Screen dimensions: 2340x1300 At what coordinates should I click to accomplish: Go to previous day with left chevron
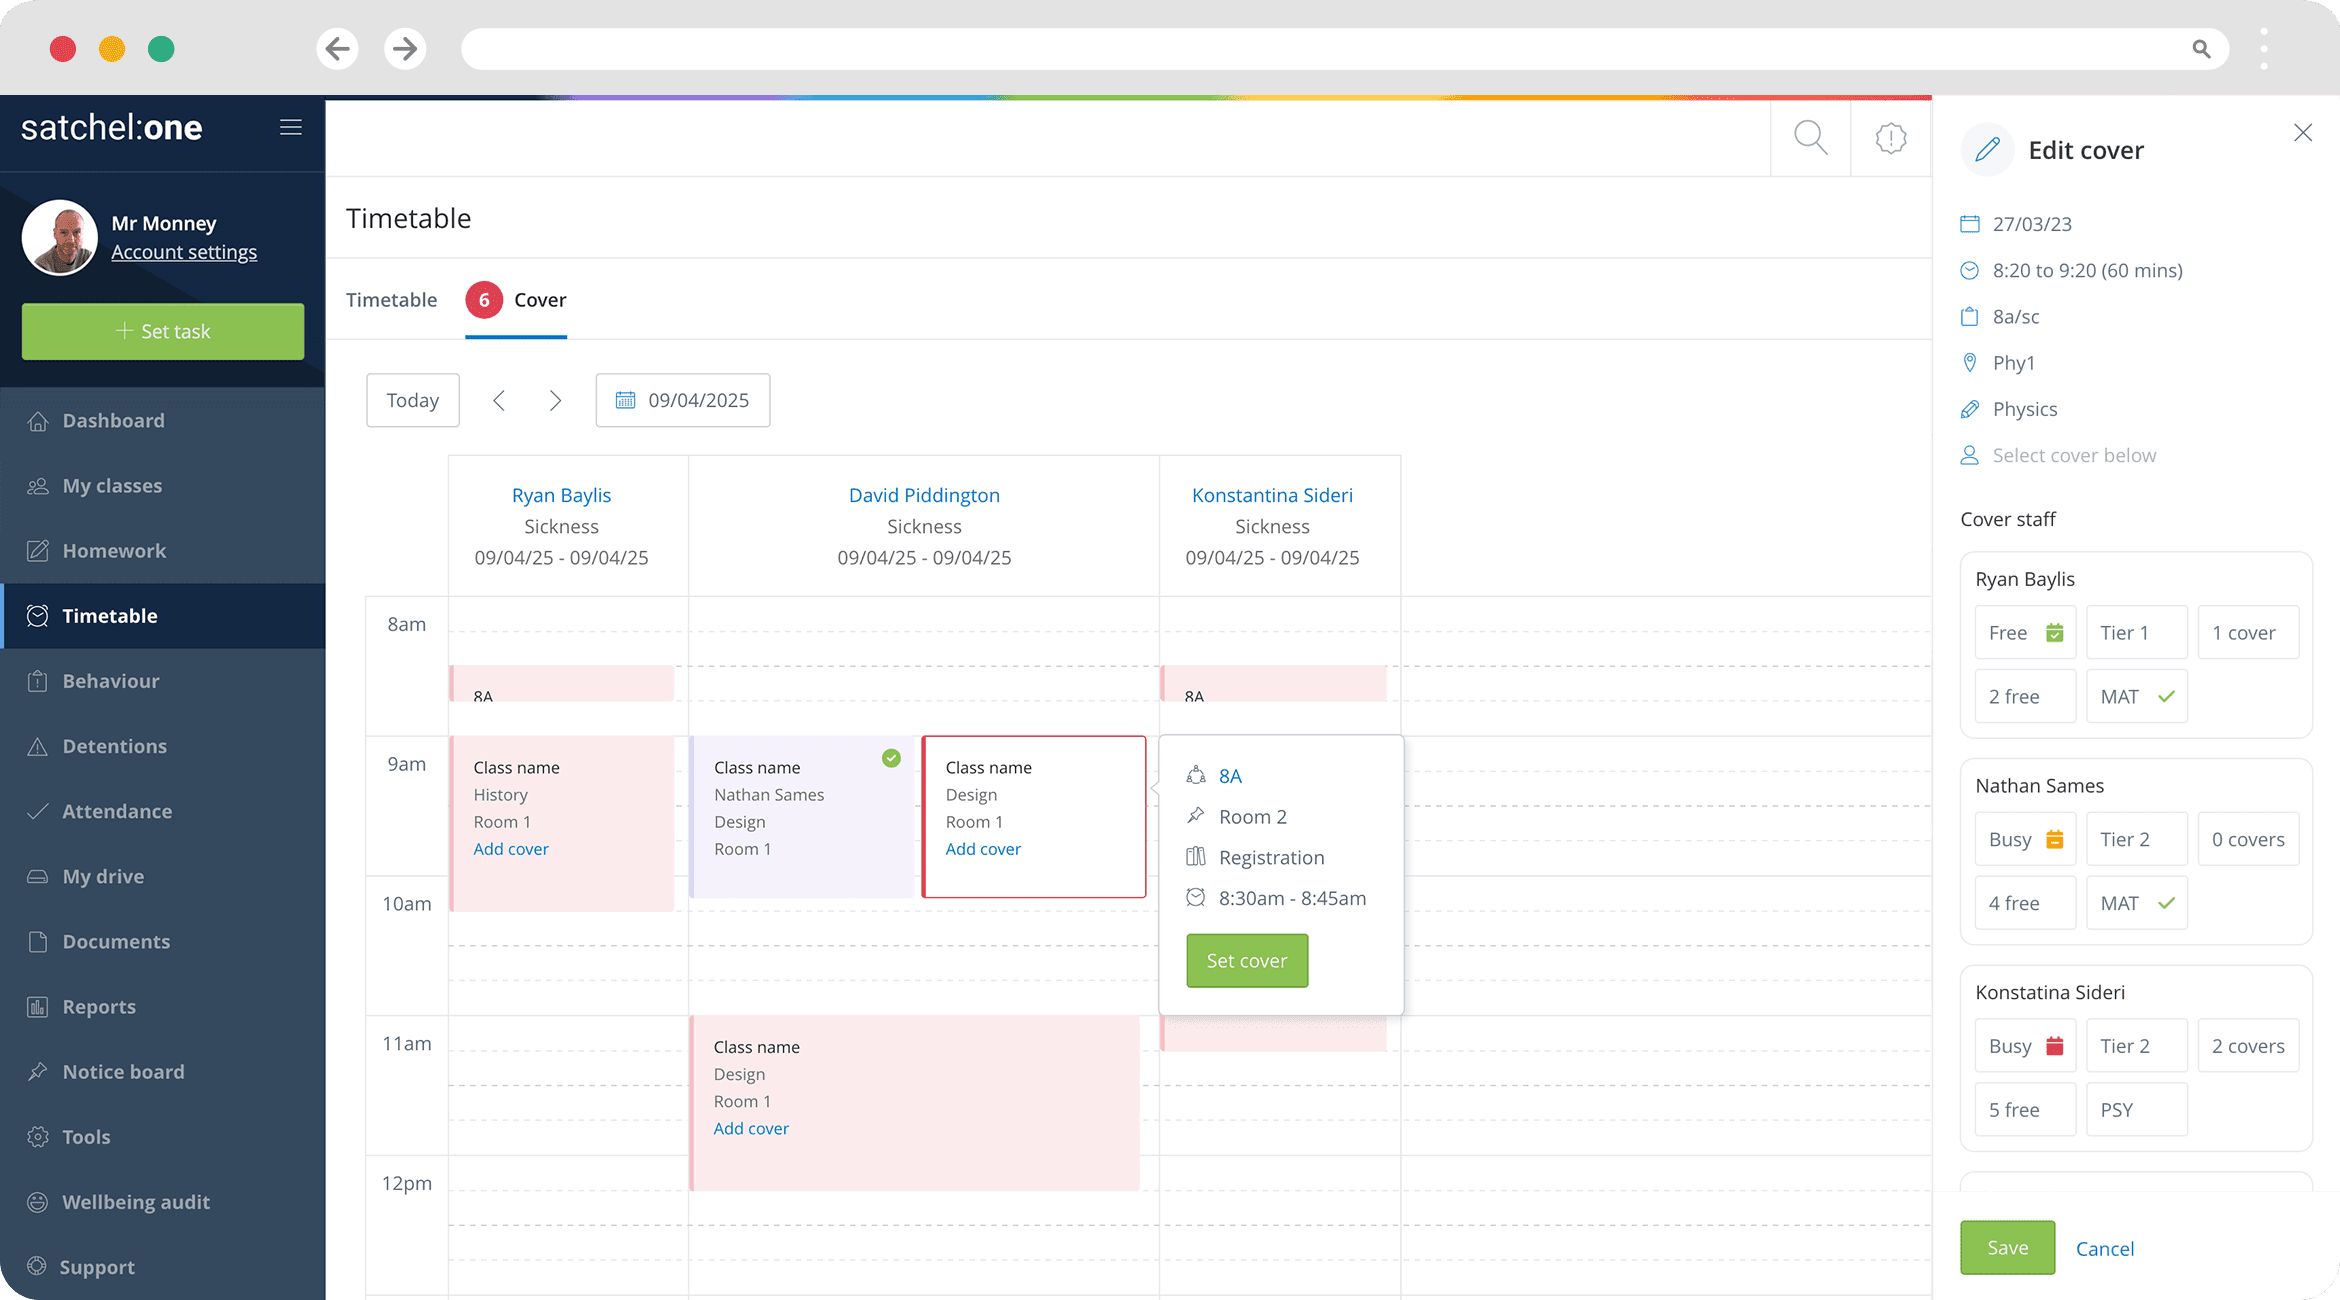[499, 401]
